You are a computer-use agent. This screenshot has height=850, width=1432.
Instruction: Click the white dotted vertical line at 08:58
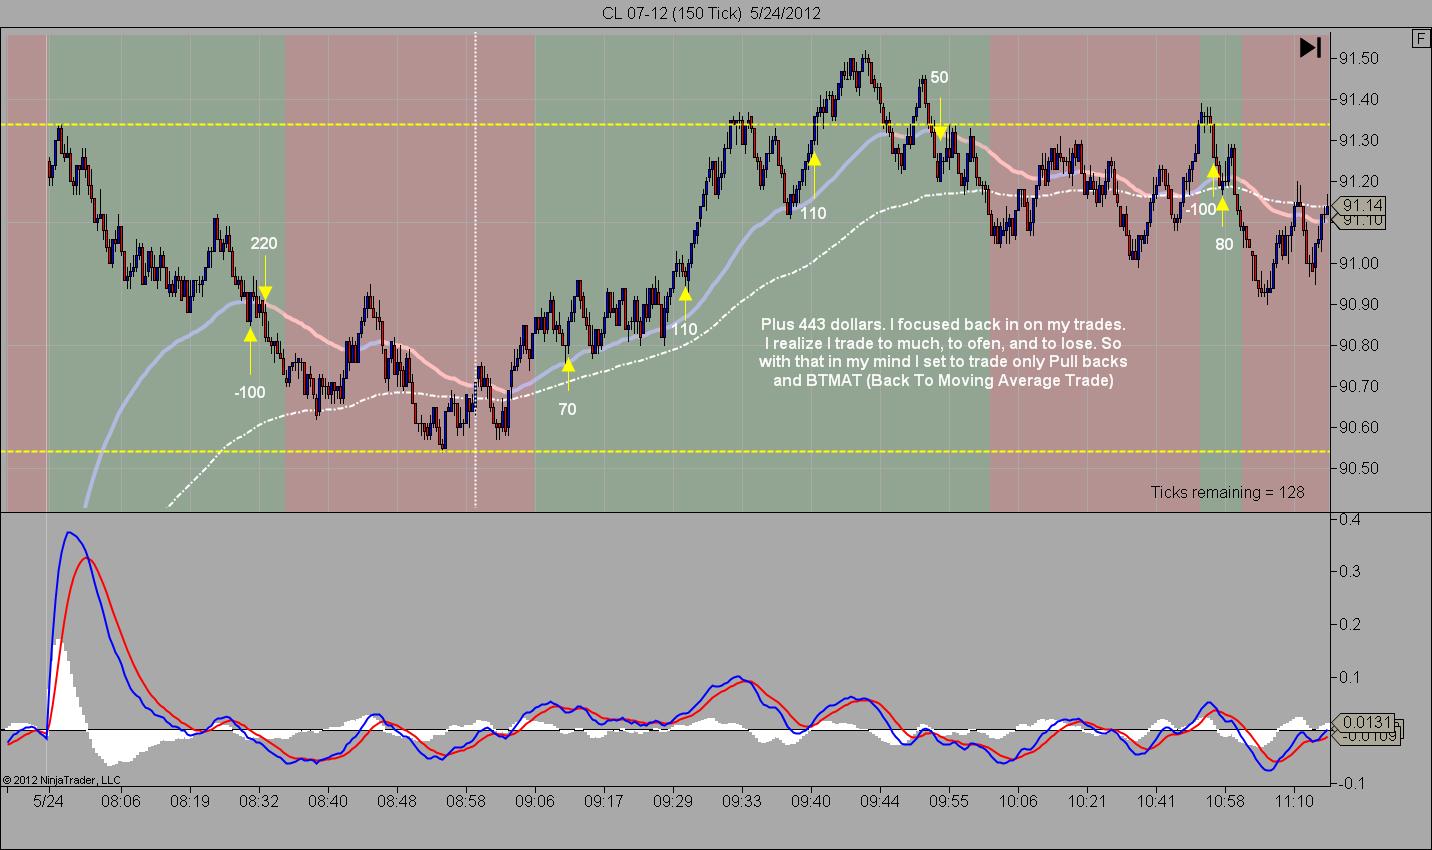click(475, 270)
